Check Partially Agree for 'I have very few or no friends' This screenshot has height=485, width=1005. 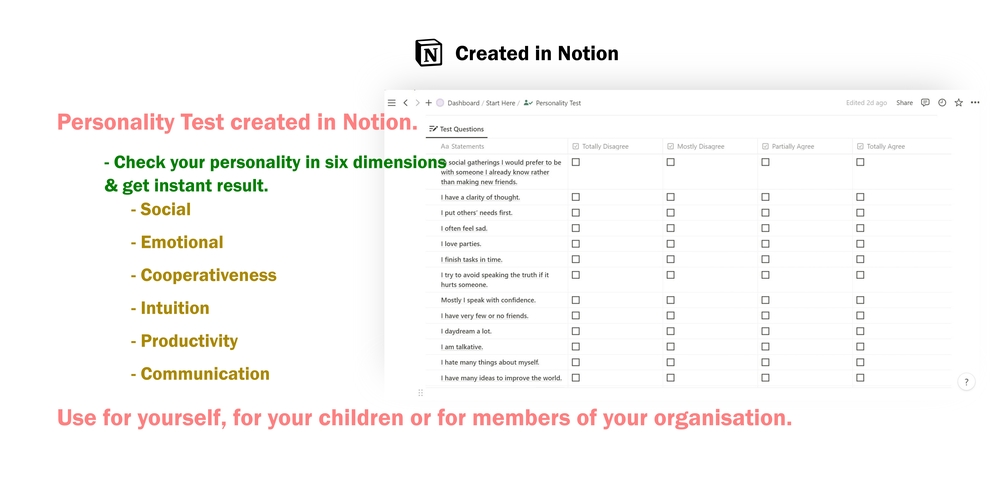765,315
